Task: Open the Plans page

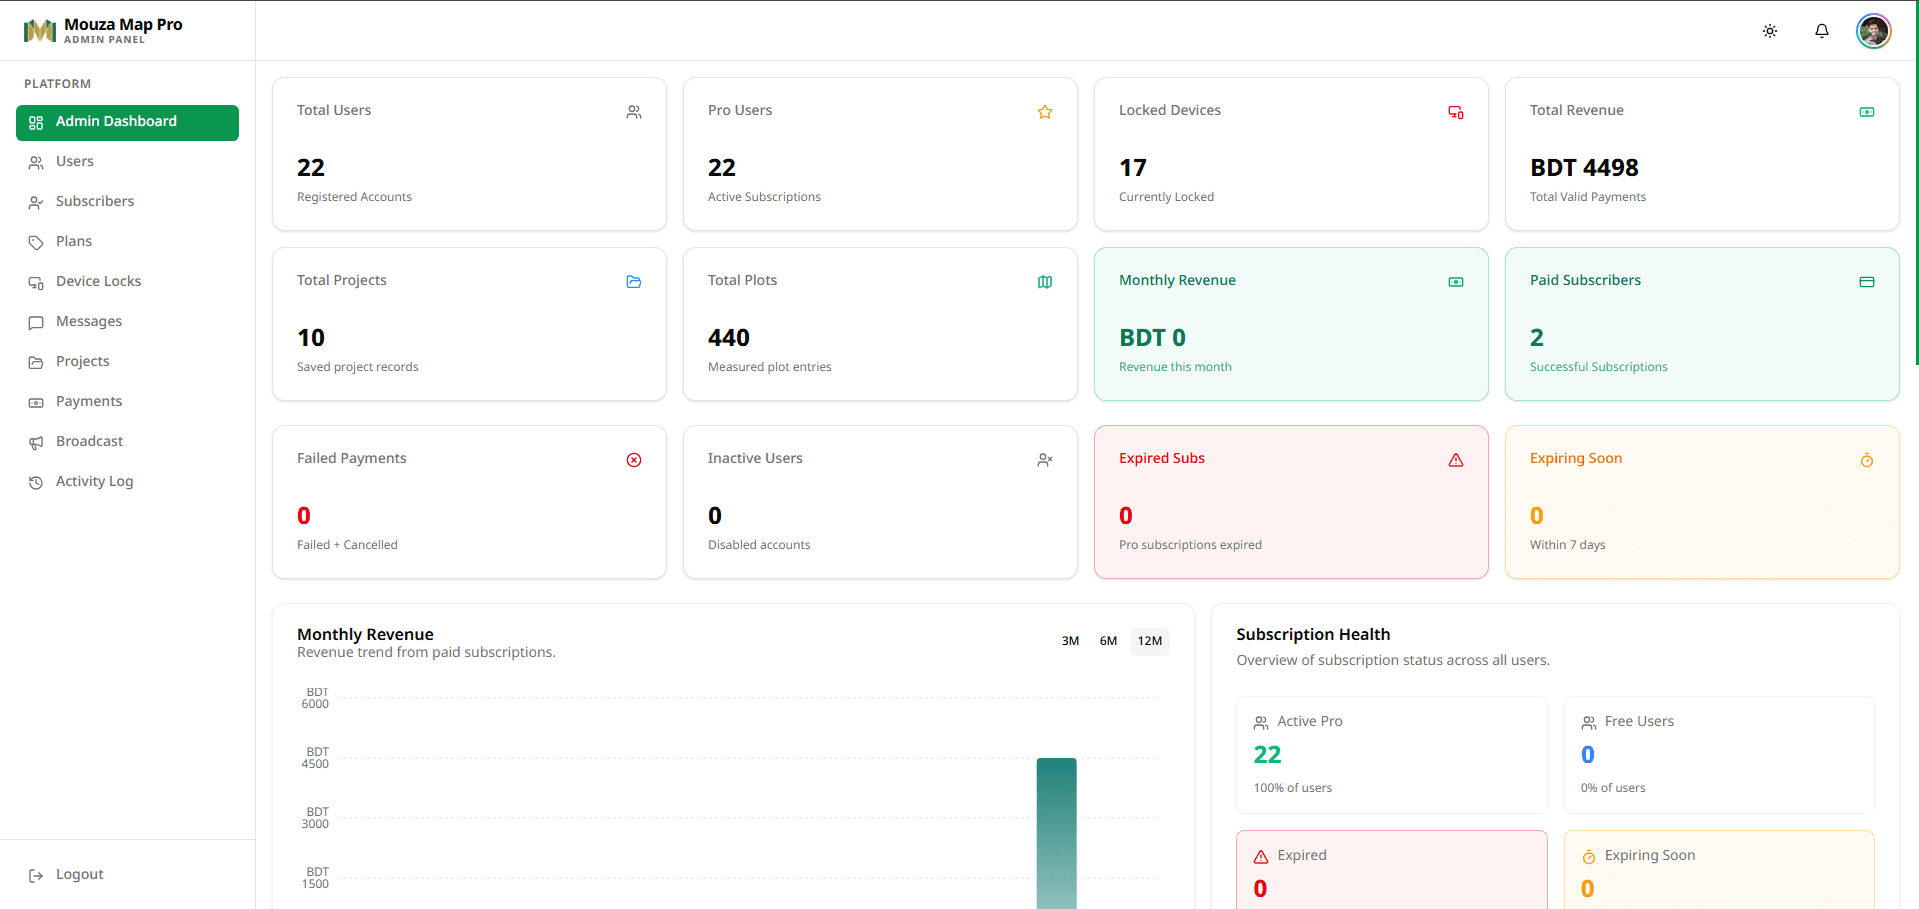Action: 127,242
